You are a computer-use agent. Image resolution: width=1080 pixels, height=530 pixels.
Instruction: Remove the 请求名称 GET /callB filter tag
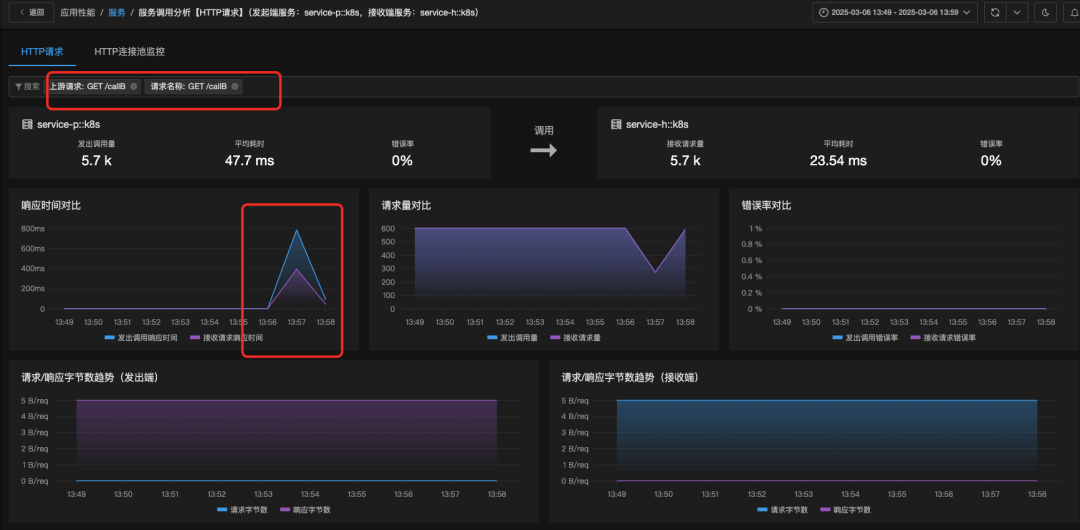click(x=235, y=87)
